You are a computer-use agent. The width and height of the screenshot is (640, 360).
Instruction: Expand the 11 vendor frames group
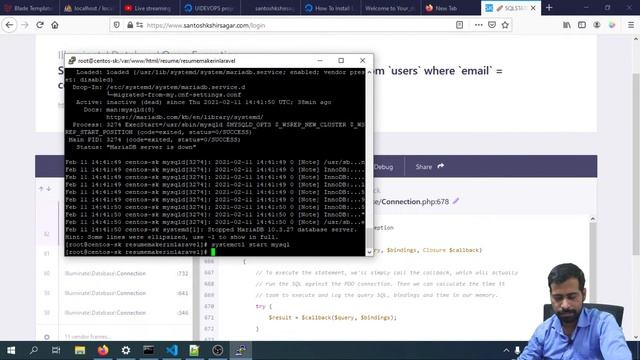click(87, 337)
